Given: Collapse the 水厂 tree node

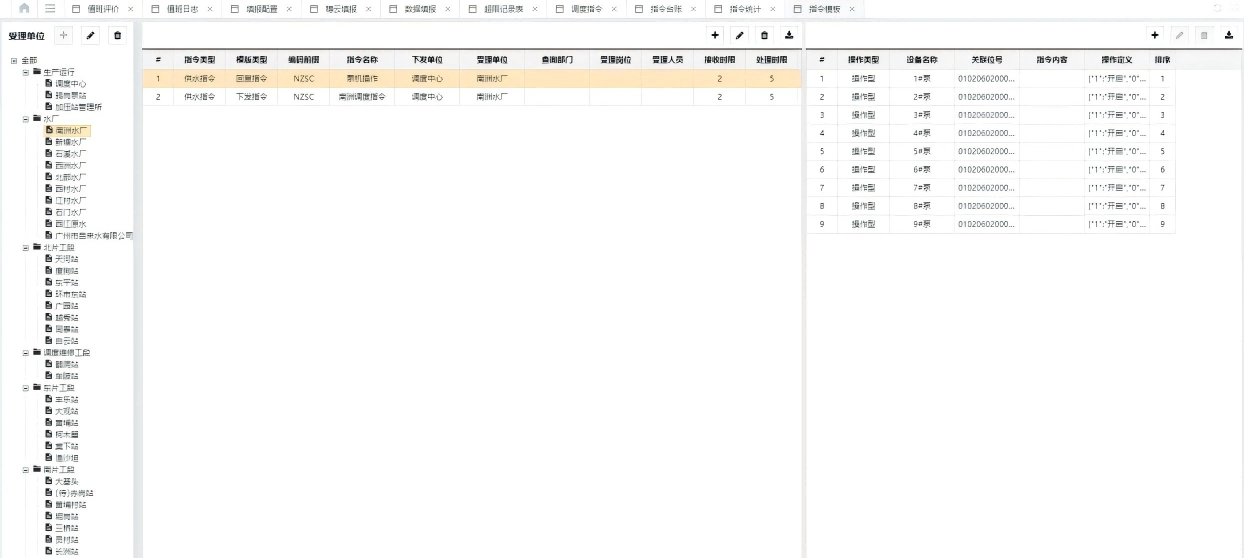Looking at the screenshot, I should (x=26, y=119).
